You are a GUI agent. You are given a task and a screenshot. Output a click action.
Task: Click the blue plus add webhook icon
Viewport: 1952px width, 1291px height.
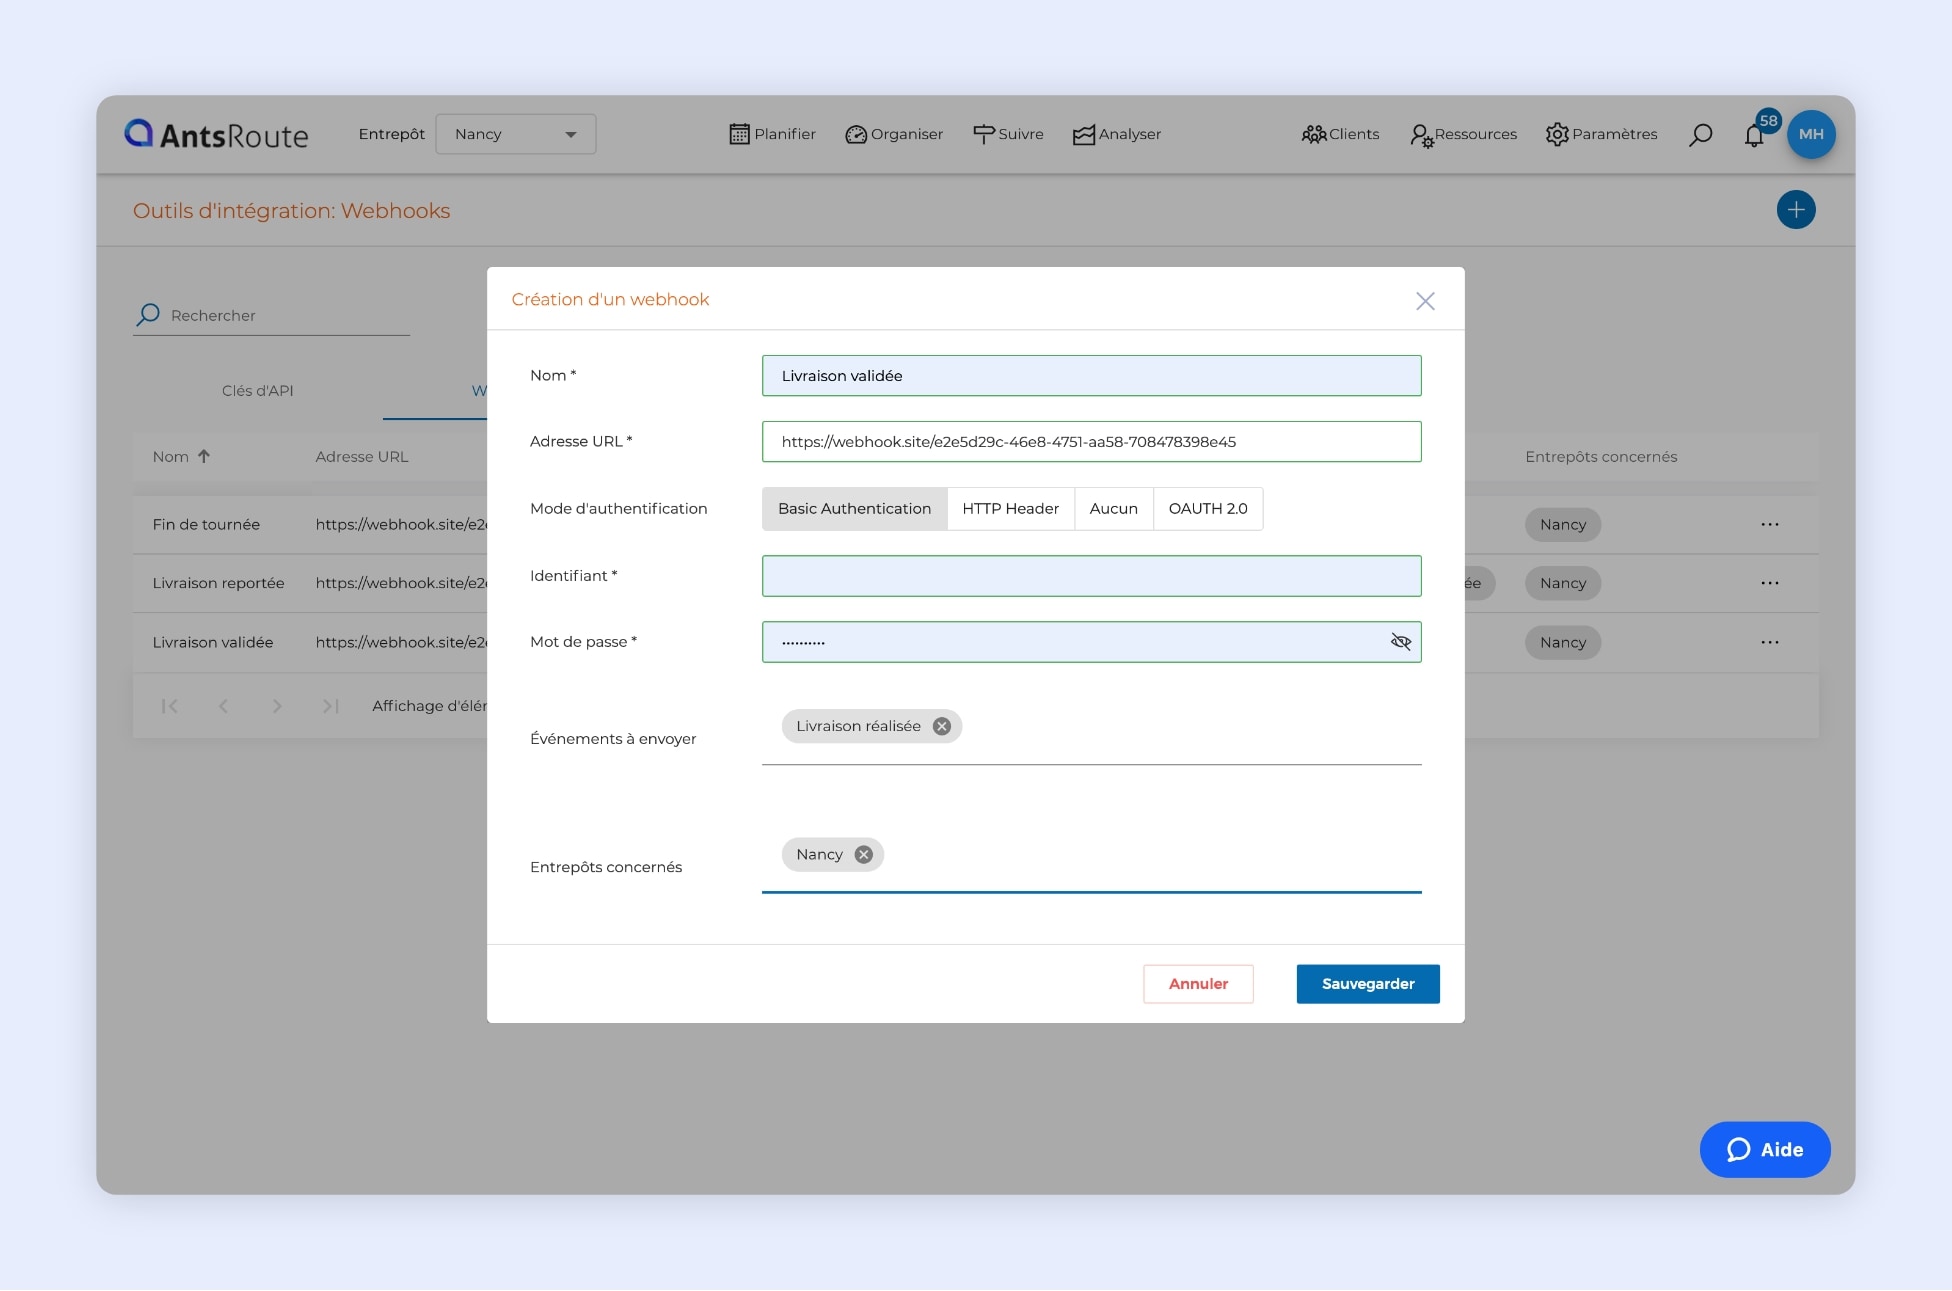[x=1795, y=210]
